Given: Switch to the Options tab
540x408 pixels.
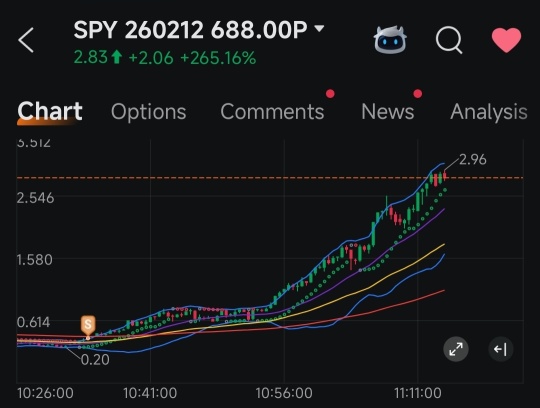Looking at the screenshot, I should (148, 112).
